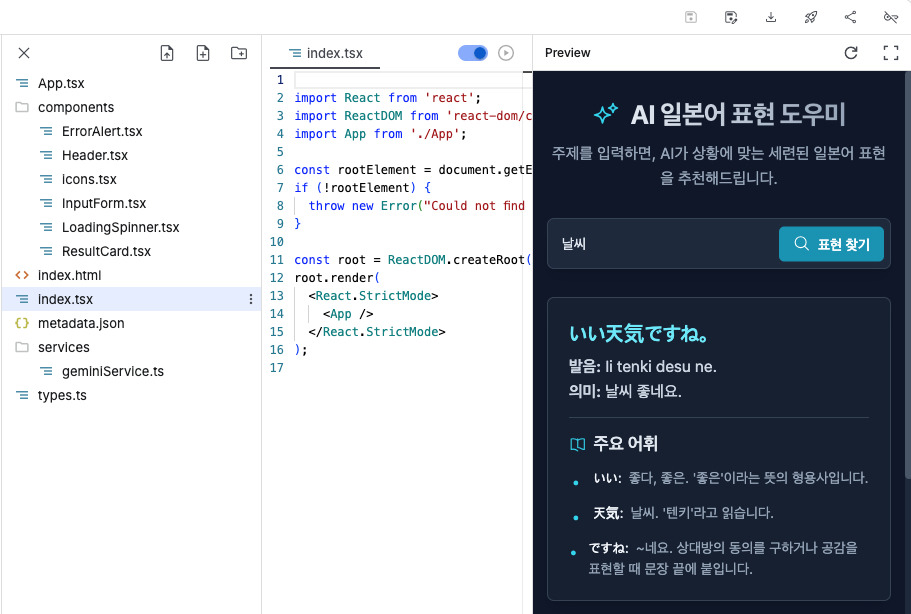Toggle the blue switch beside index.tsx tab

pyautogui.click(x=473, y=53)
